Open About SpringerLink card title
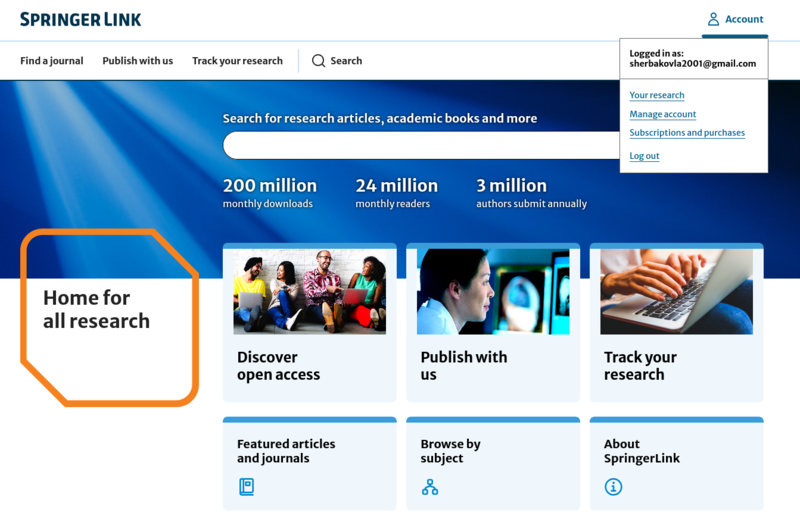The image size is (800, 522). pos(642,451)
